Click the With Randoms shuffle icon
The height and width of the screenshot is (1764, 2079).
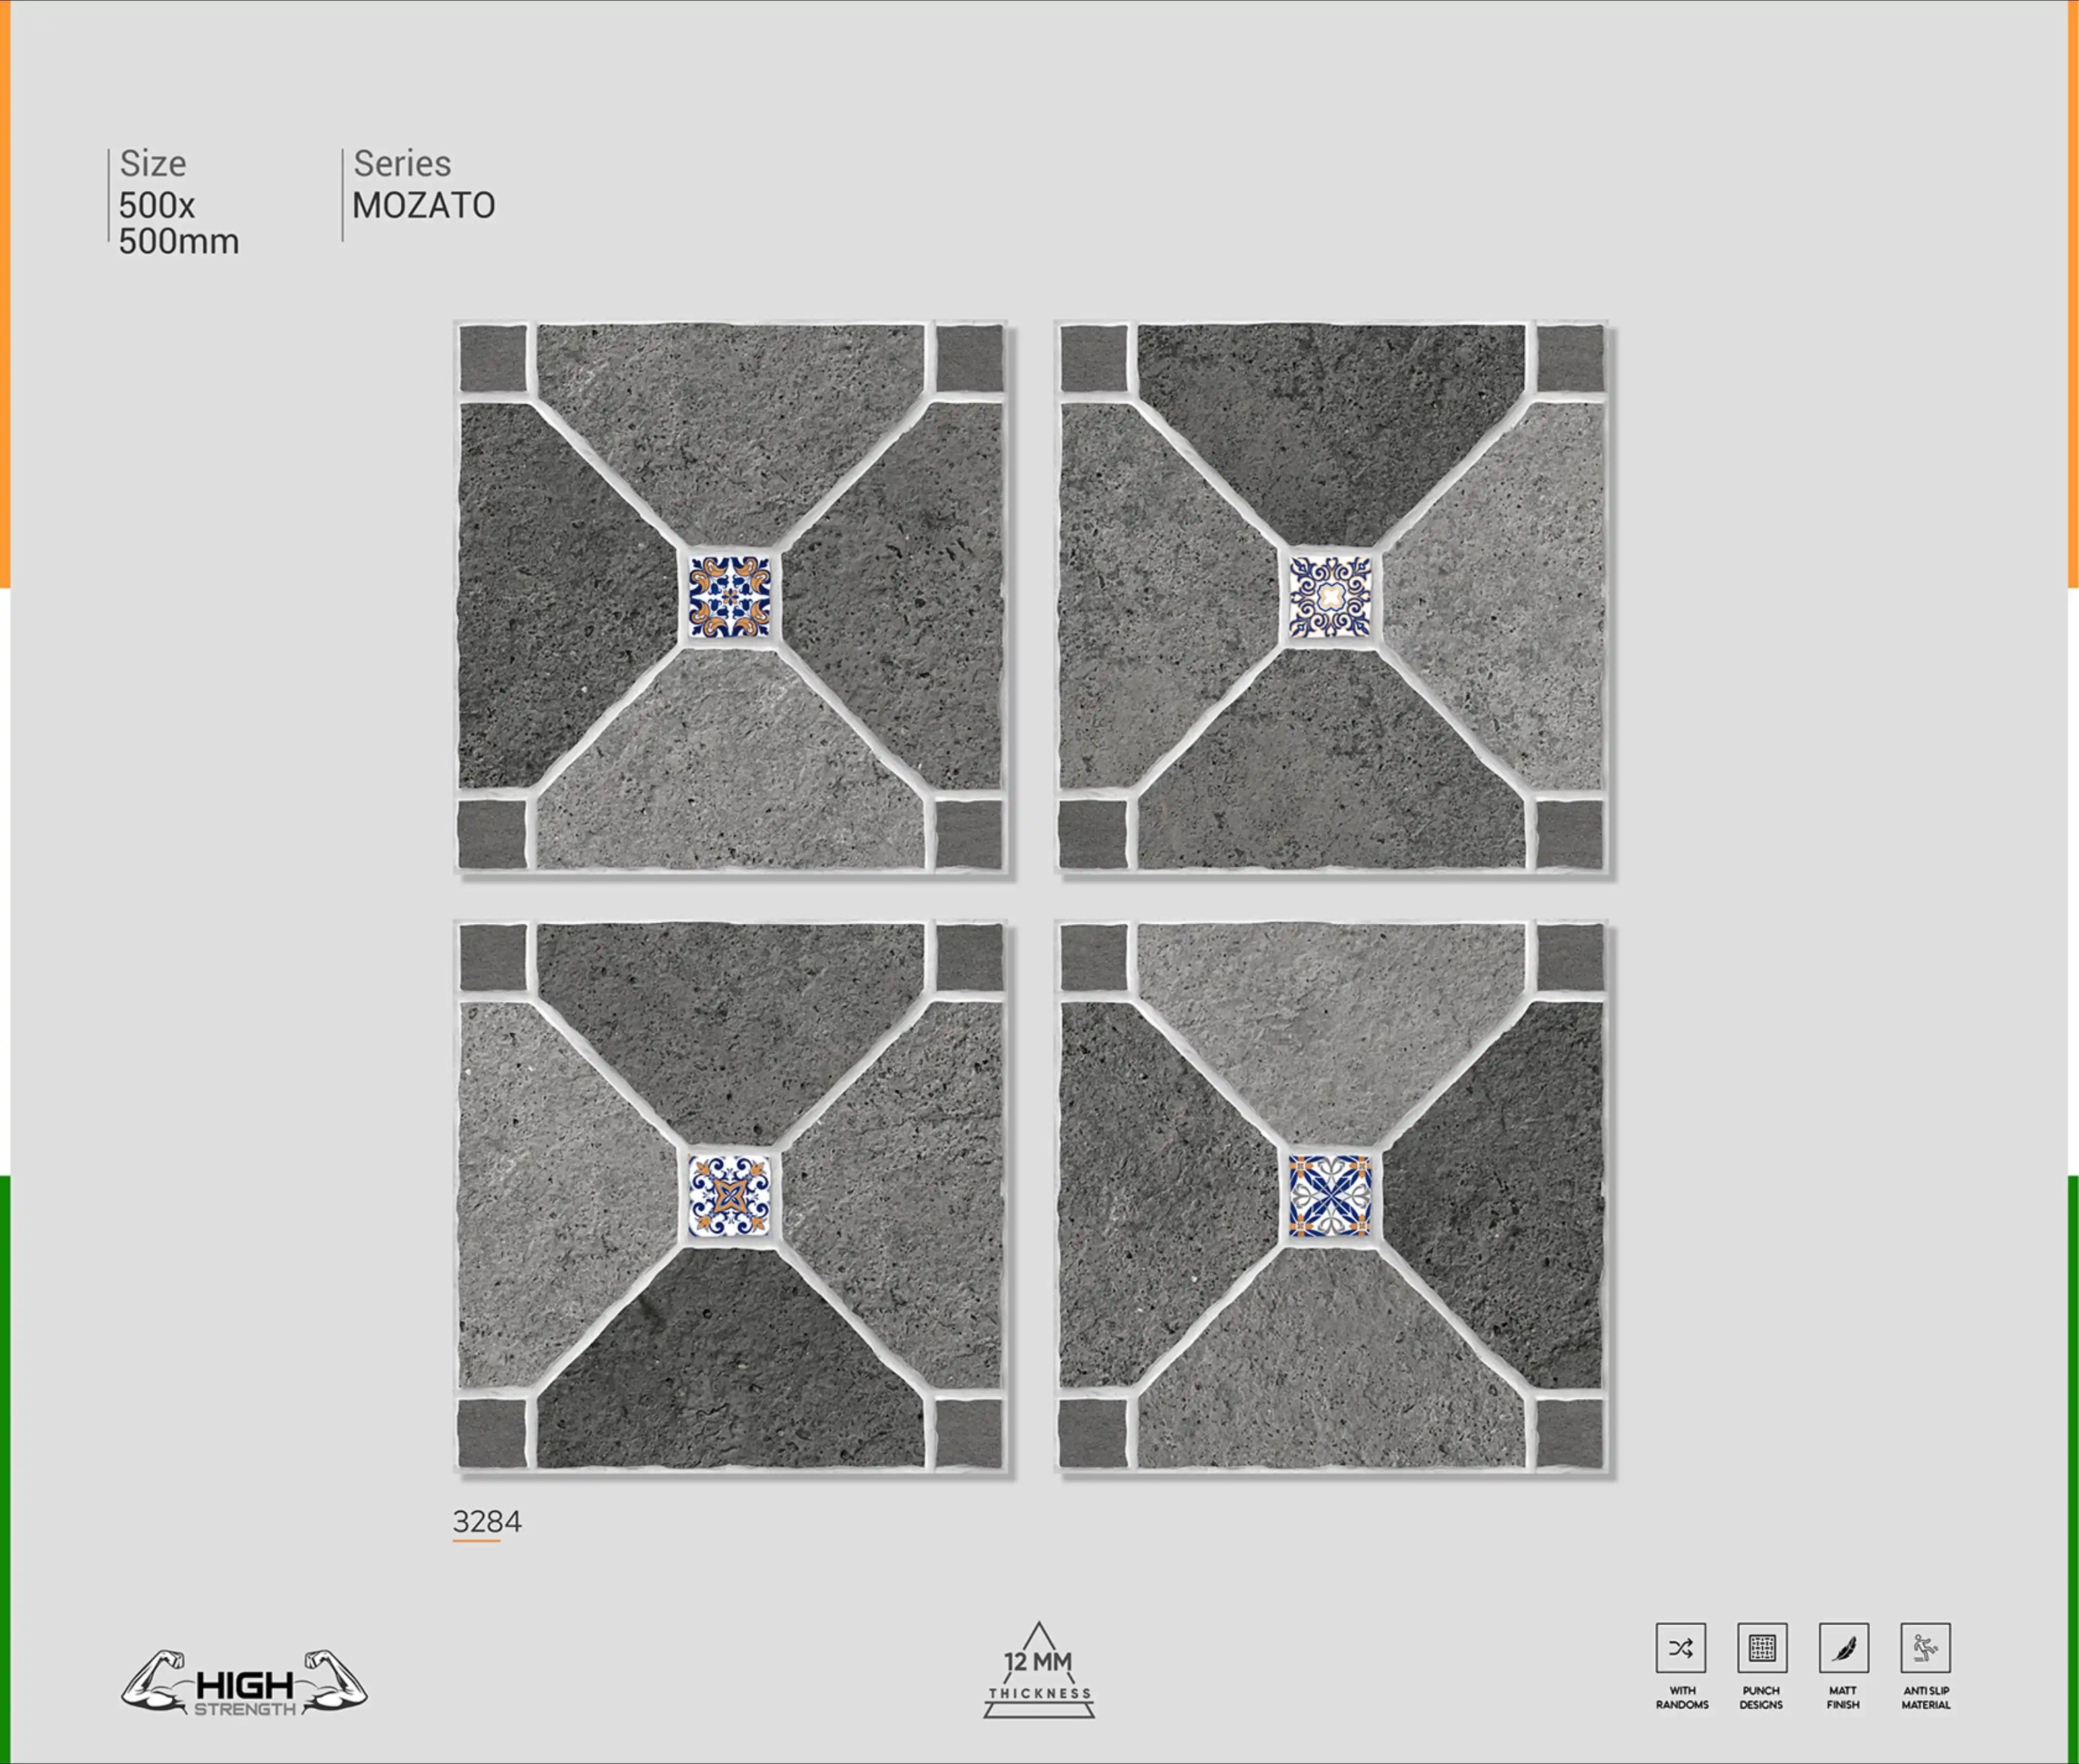coord(1680,1647)
